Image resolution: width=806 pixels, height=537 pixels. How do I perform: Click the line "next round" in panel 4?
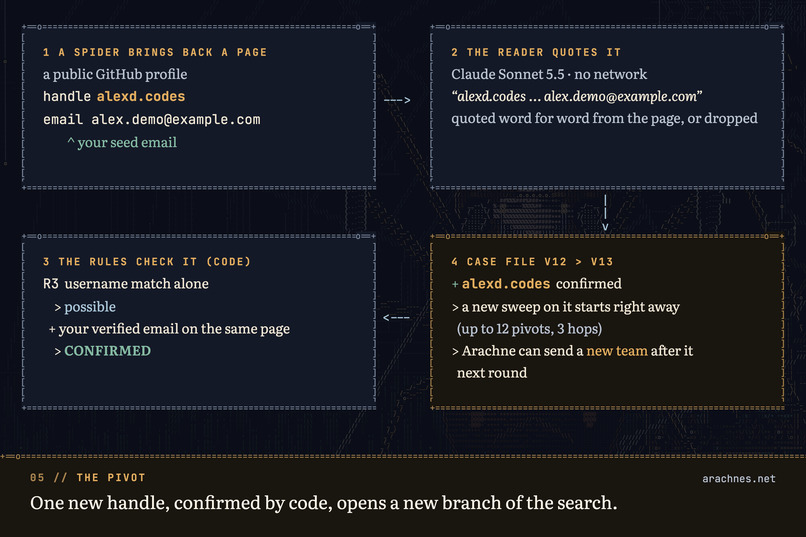(492, 373)
